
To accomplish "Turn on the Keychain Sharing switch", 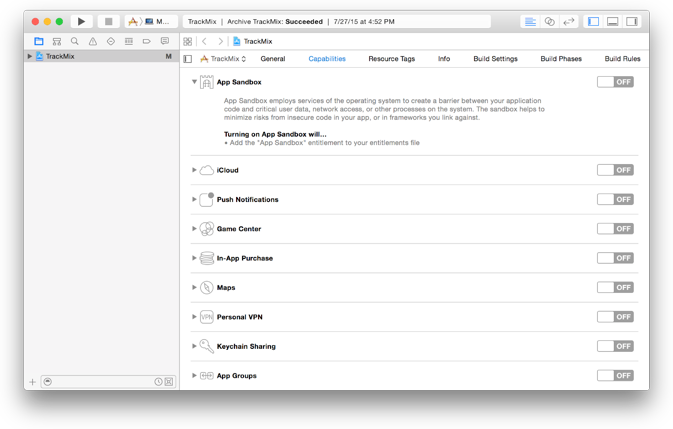I will click(x=615, y=346).
